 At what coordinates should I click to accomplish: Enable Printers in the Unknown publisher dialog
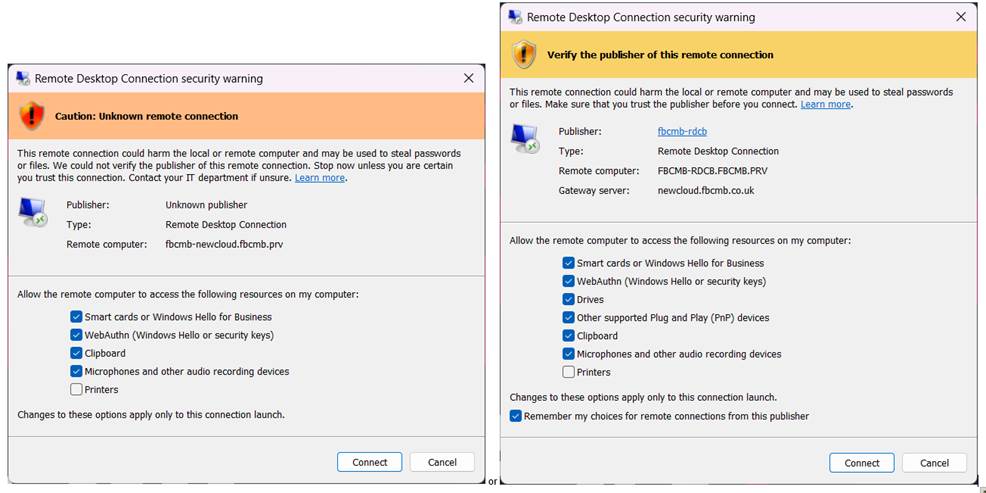coord(77,389)
